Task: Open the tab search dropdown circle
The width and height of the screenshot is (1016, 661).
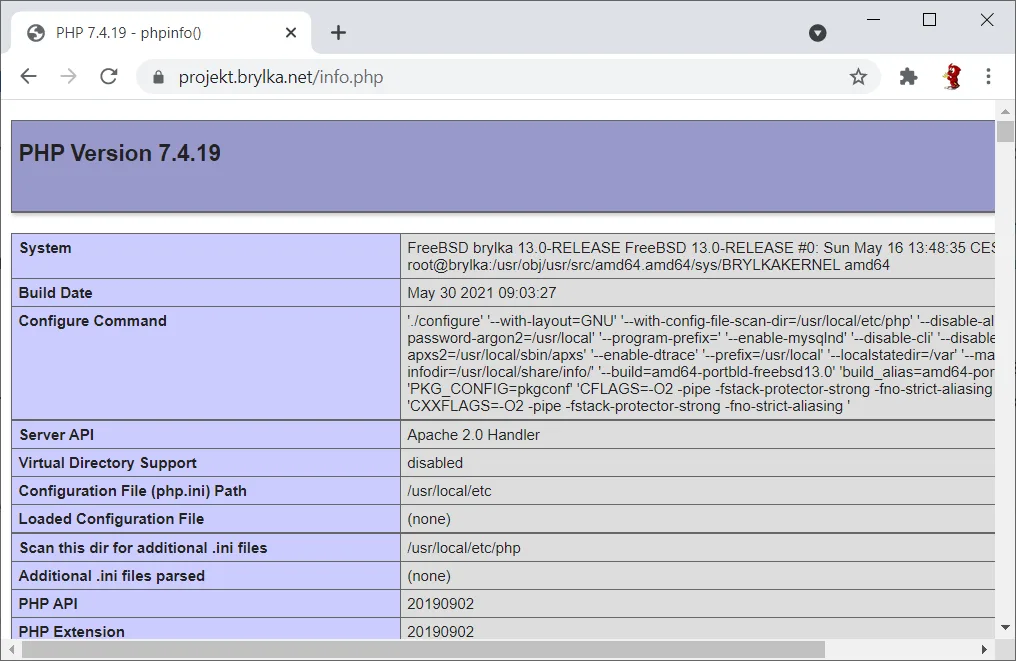Action: tap(818, 33)
